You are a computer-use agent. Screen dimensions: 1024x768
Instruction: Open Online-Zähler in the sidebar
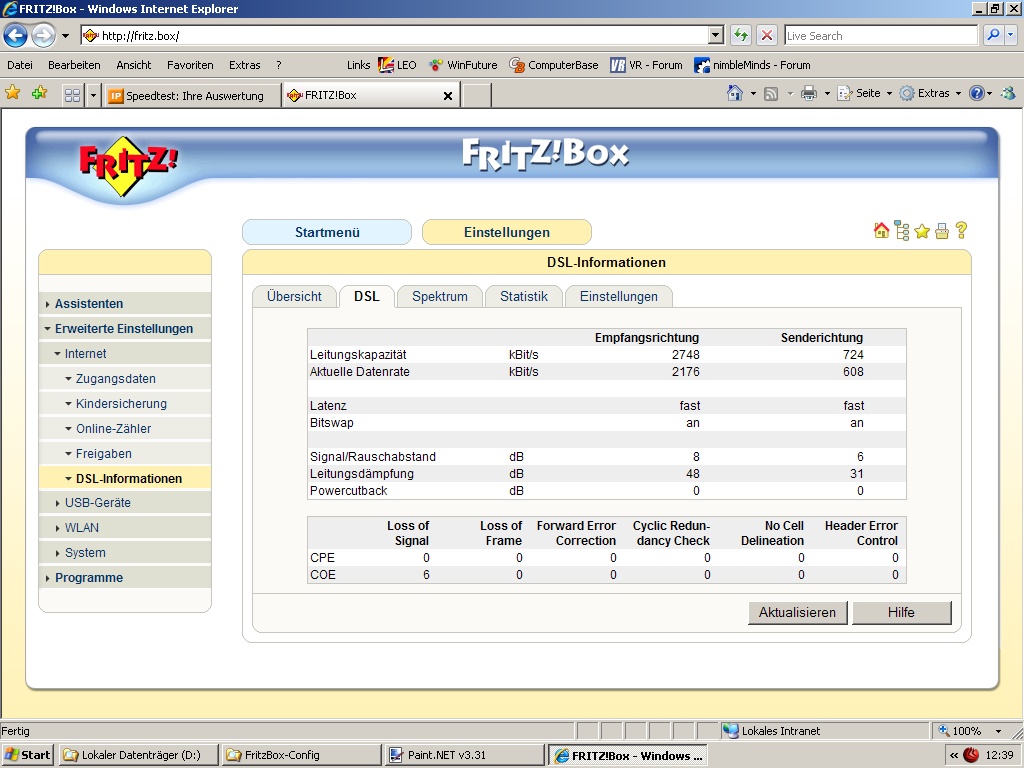[113, 428]
